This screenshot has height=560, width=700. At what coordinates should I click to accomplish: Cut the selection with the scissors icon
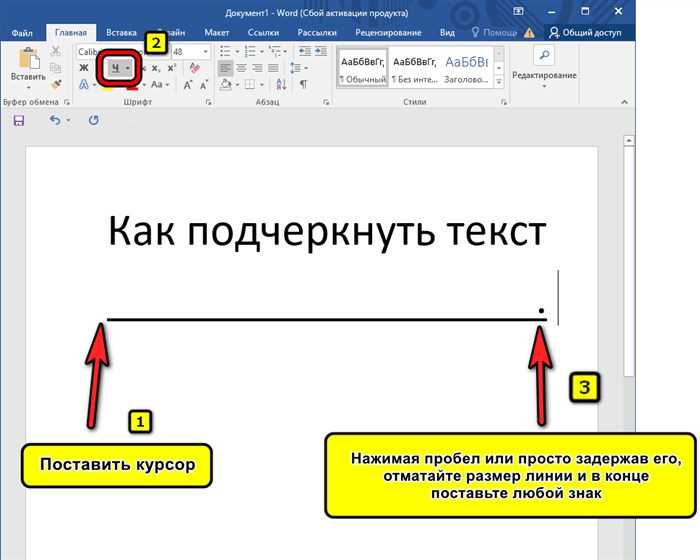click(56, 51)
